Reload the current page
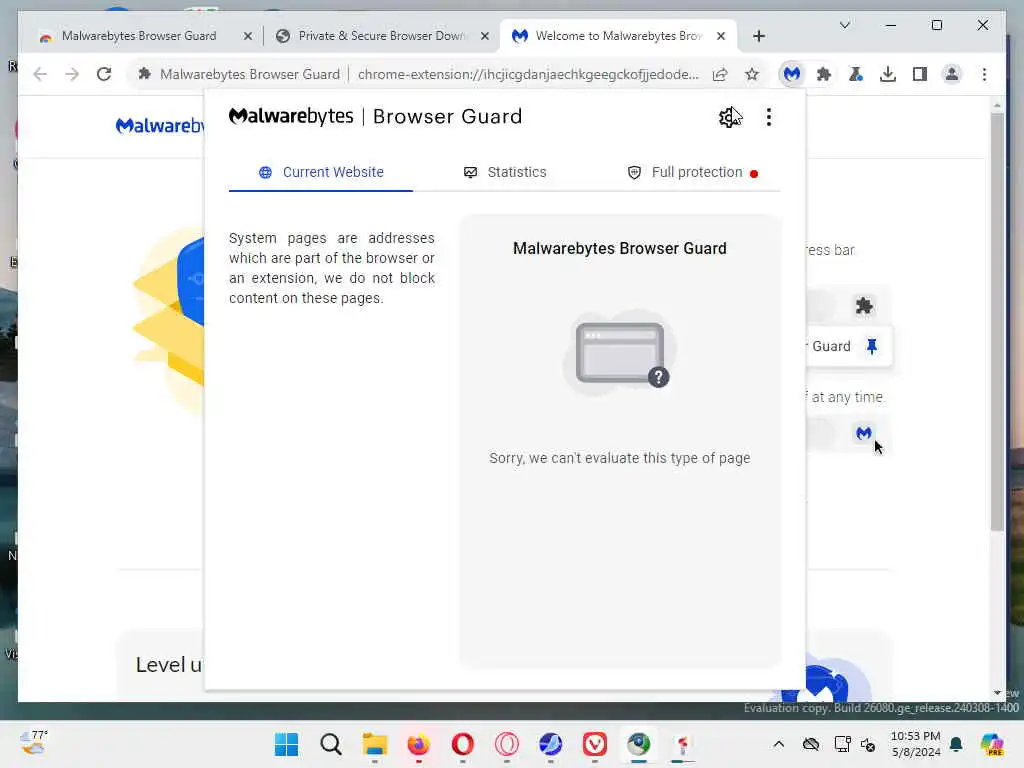1024x768 pixels. pos(104,74)
